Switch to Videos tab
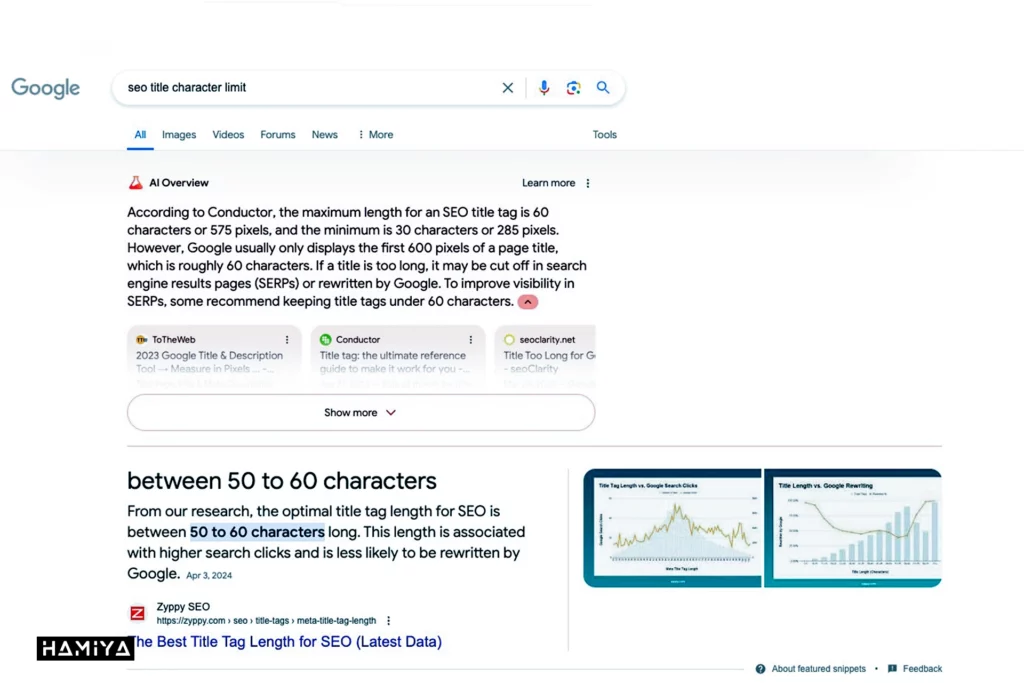The height and width of the screenshot is (683, 1024). coord(228,135)
